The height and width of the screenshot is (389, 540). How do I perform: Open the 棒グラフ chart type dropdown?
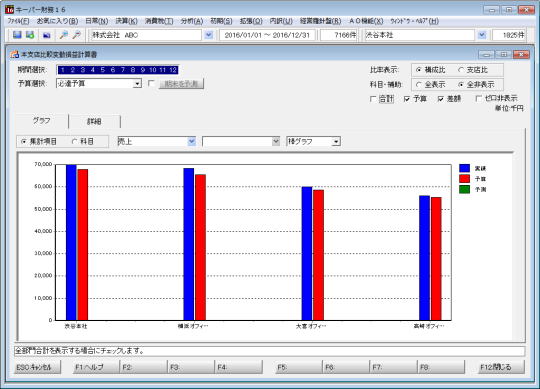[x=336, y=141]
